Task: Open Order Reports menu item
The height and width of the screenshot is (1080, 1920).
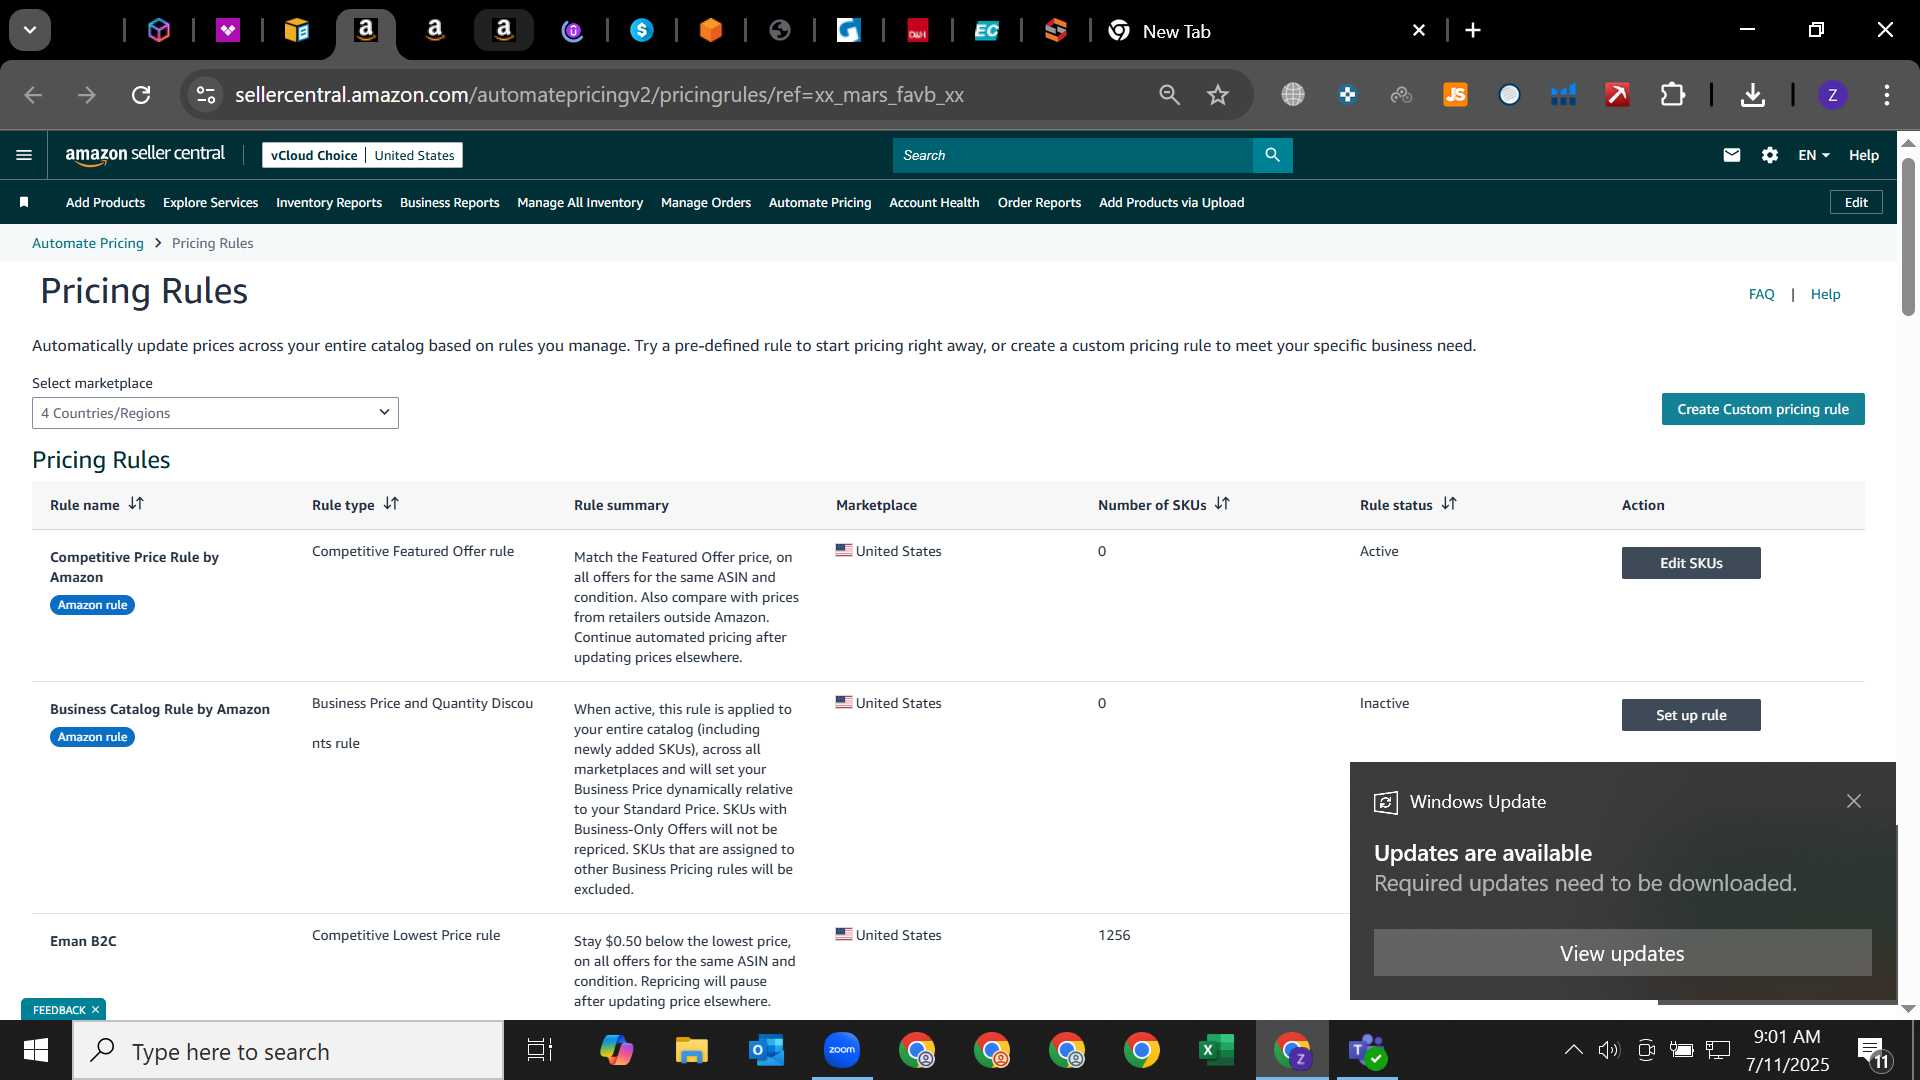Action: tap(1039, 202)
